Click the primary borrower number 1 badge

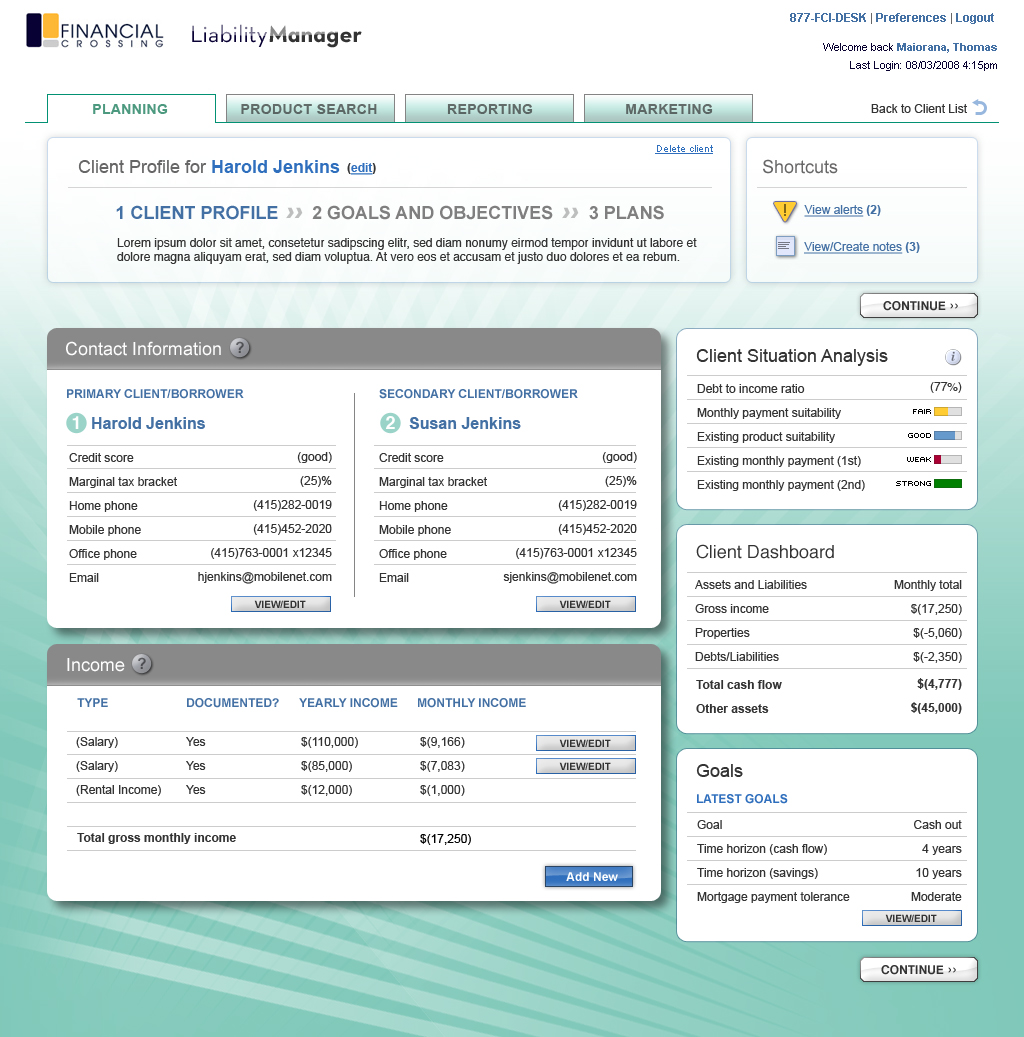click(77, 424)
